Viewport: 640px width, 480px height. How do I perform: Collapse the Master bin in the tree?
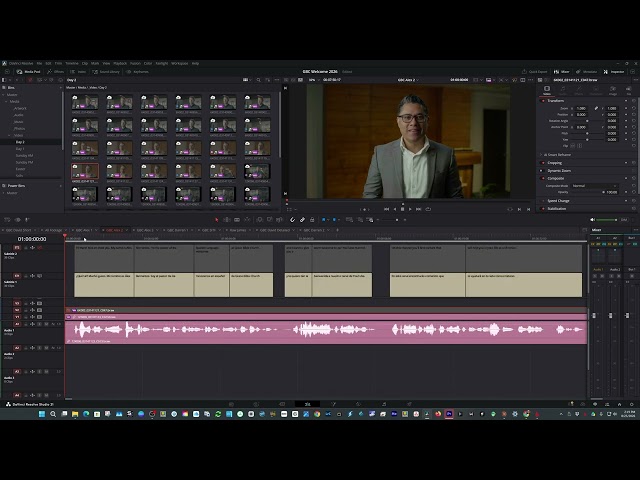coord(3,95)
